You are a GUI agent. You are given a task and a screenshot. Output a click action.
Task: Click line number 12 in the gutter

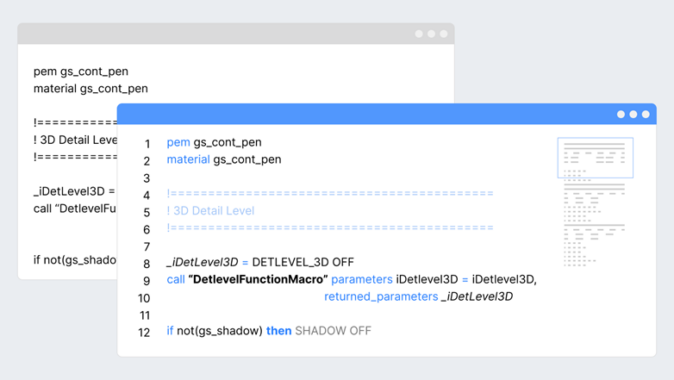pos(144,333)
